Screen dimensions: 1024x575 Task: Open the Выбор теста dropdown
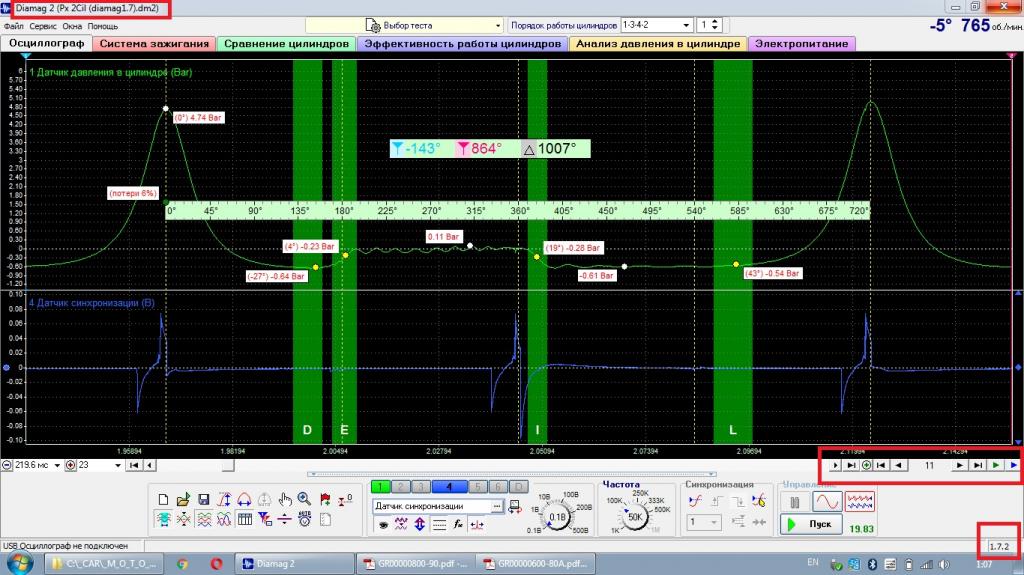[x=404, y=25]
